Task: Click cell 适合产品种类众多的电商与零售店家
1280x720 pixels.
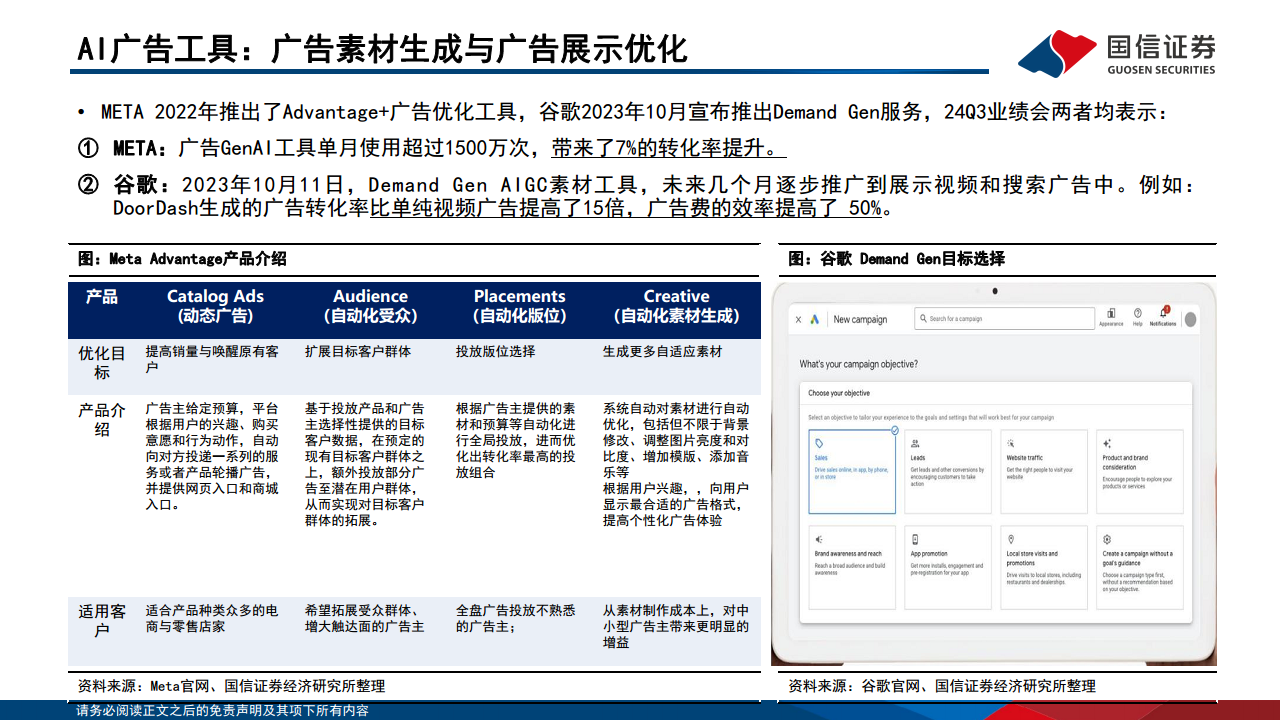Action: pyautogui.click(x=212, y=618)
